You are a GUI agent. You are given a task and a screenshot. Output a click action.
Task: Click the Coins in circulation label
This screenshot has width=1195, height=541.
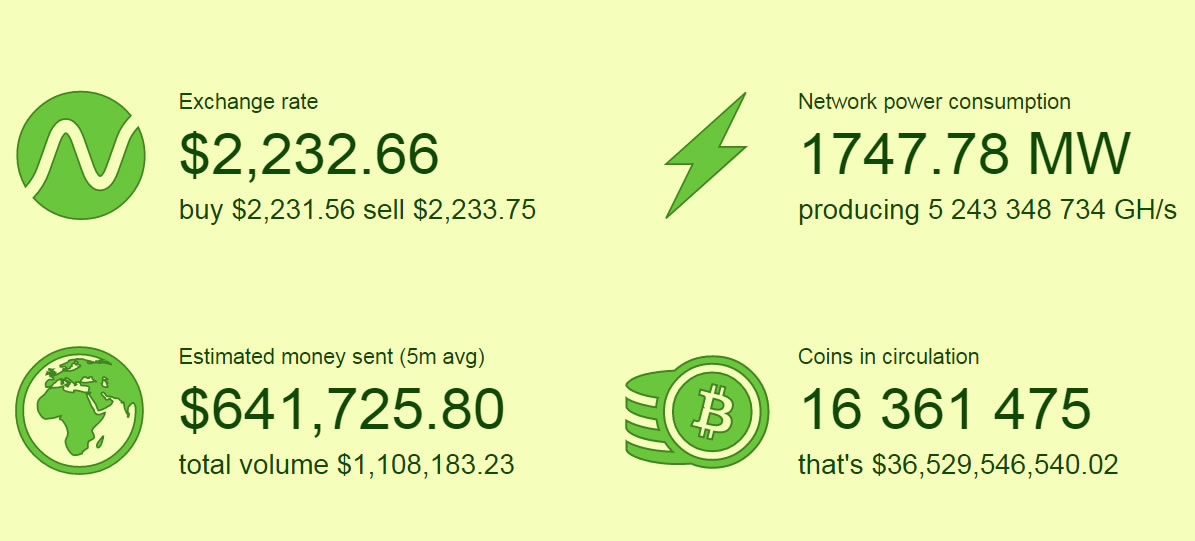[x=889, y=357]
